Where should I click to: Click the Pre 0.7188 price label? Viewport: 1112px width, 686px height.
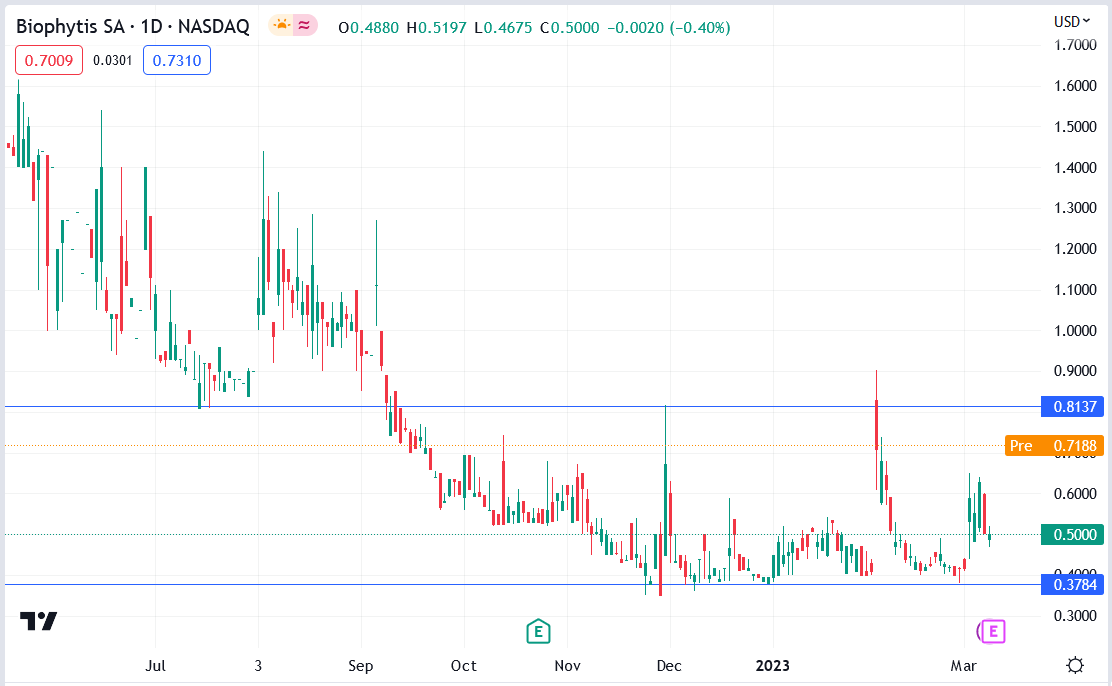(1055, 446)
